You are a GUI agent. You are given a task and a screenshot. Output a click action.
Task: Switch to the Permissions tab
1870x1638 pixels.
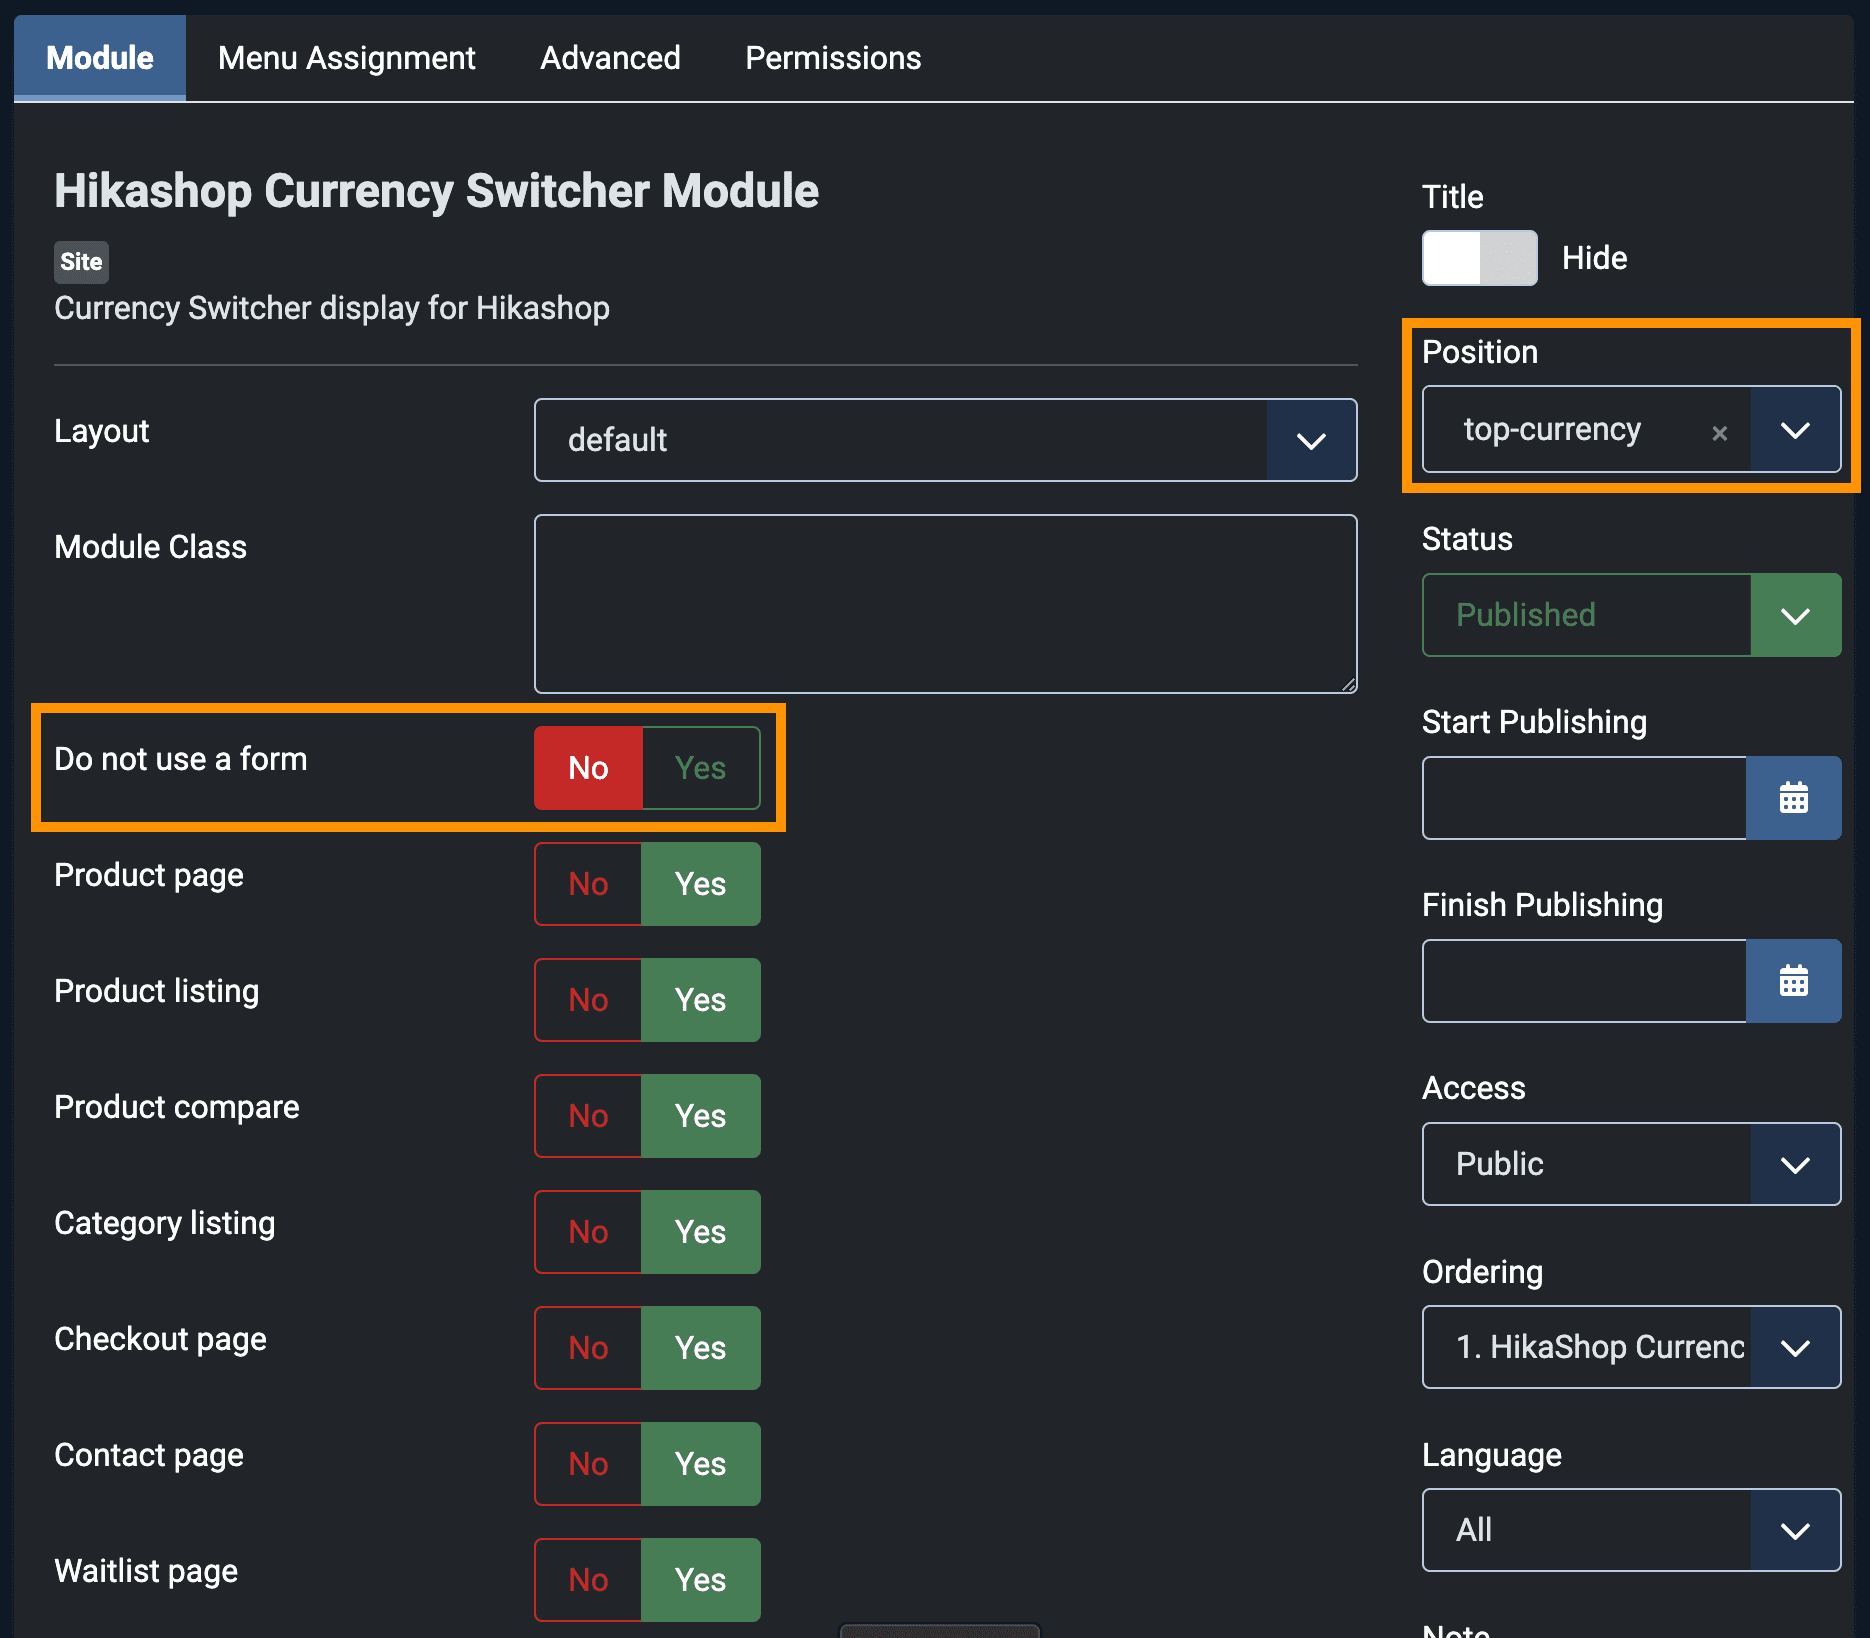click(x=833, y=58)
